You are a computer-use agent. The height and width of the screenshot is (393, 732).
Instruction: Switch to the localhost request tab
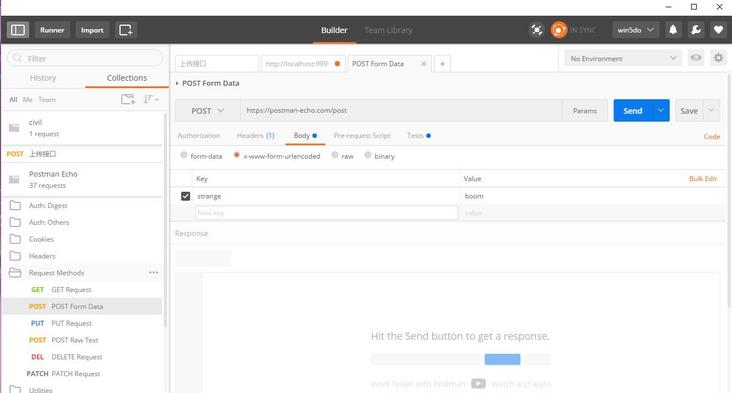click(x=303, y=63)
